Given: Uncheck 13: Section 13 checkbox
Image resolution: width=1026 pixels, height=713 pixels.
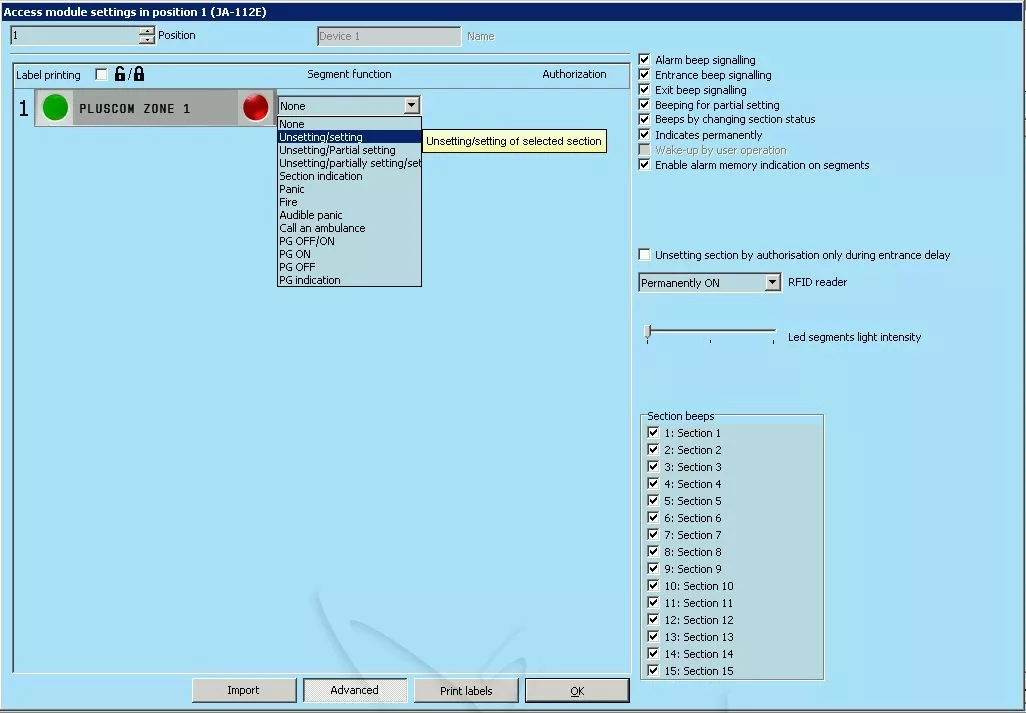Looking at the screenshot, I should (653, 636).
